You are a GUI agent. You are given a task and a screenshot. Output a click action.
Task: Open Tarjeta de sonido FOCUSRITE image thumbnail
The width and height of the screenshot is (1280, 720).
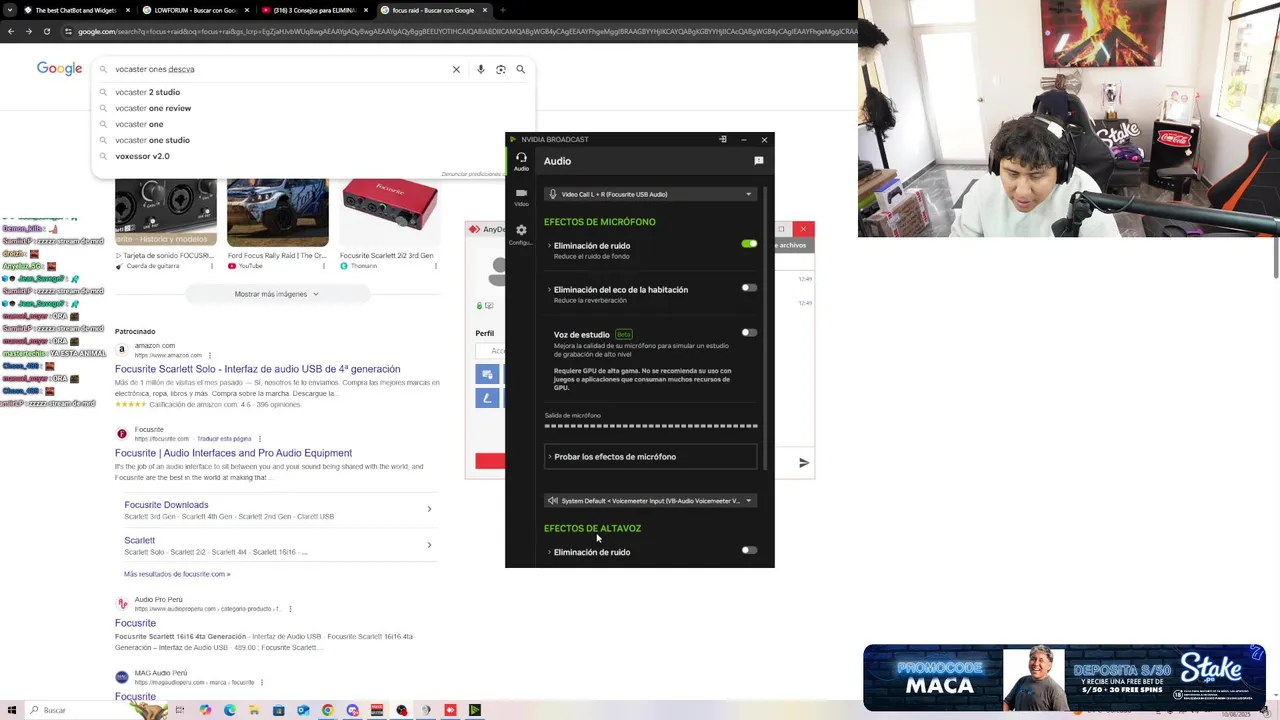coord(166,212)
